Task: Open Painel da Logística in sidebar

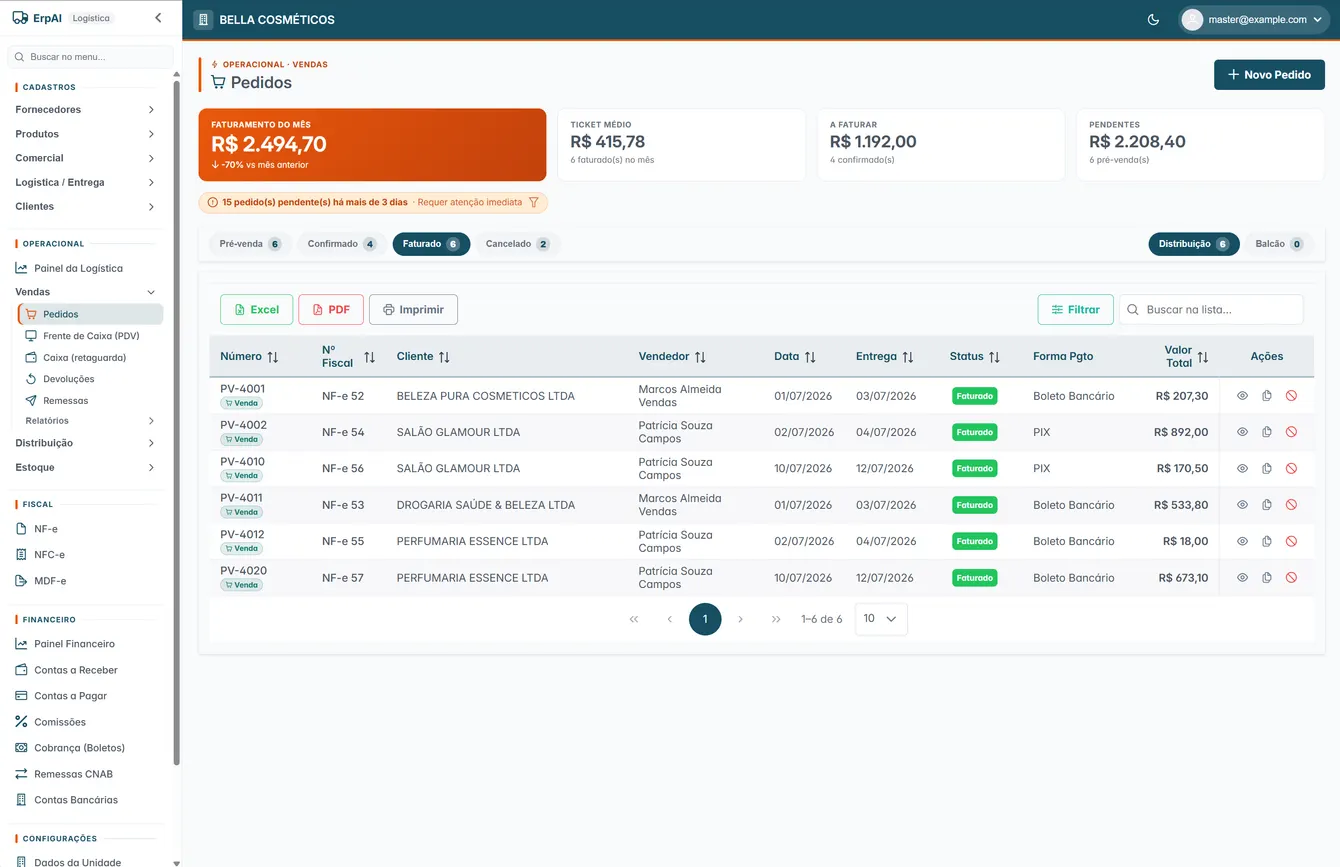Action: 78,268
